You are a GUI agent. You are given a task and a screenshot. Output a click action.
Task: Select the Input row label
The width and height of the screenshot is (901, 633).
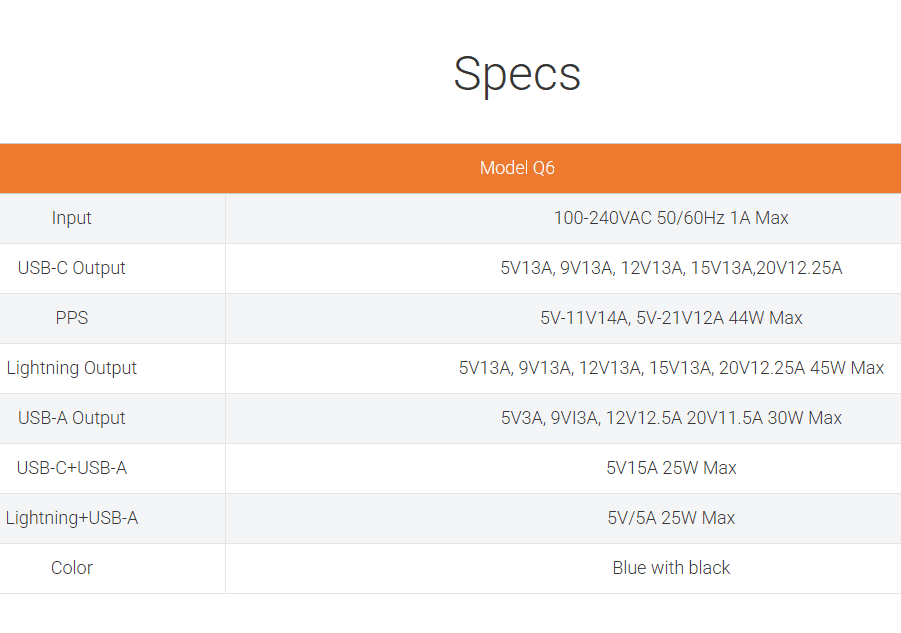coord(72,218)
